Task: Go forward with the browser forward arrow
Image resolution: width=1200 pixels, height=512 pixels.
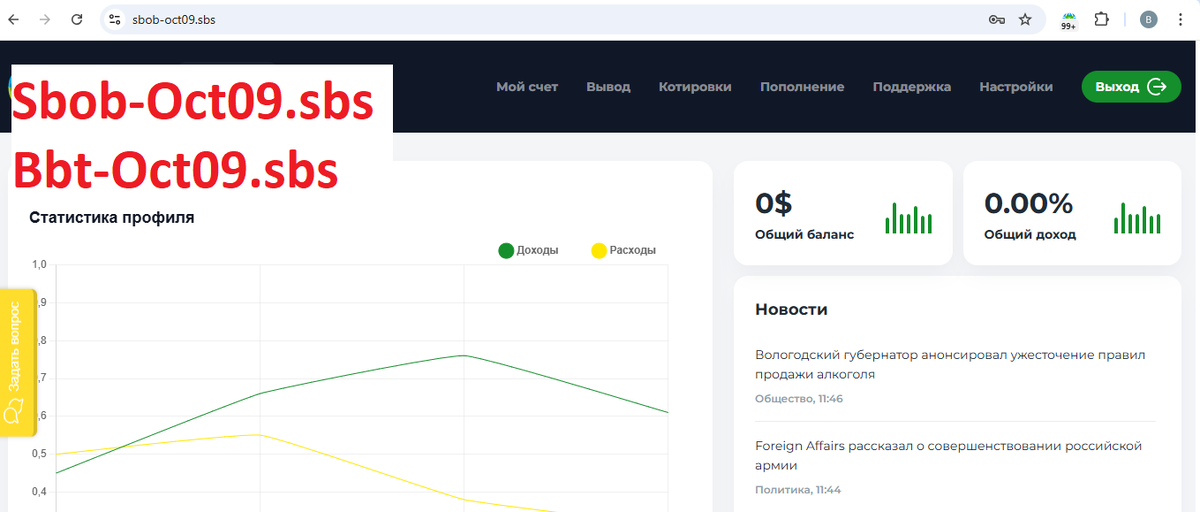Action: coord(45,19)
